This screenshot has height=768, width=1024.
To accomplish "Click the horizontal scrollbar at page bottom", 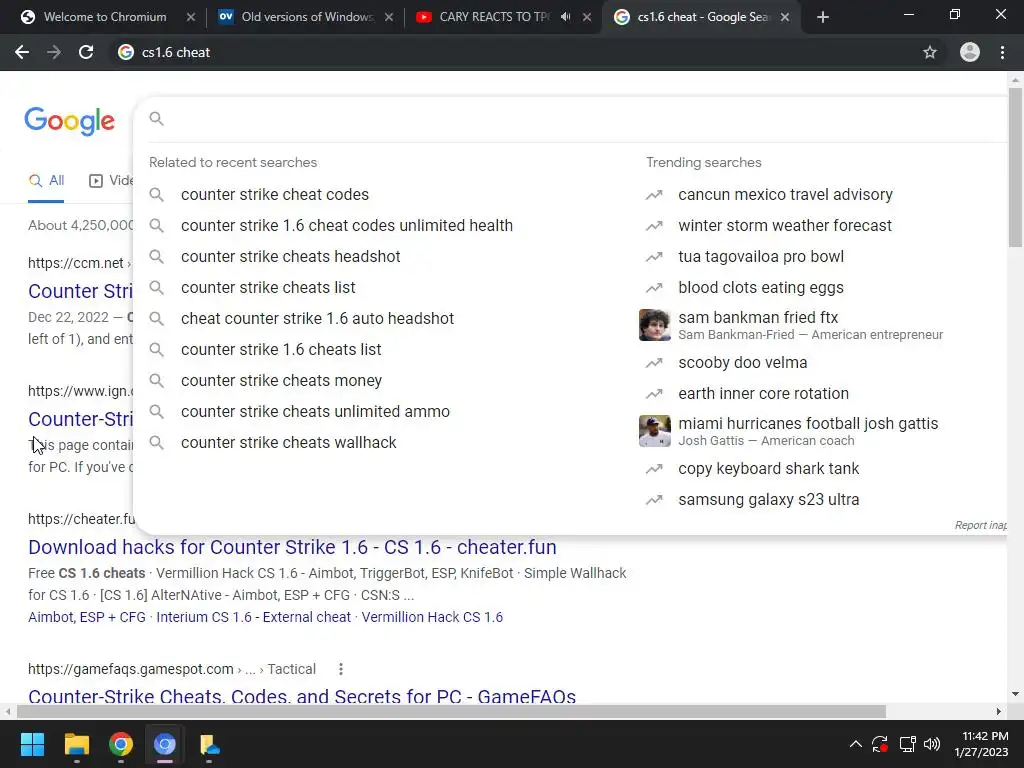I will click(451, 711).
